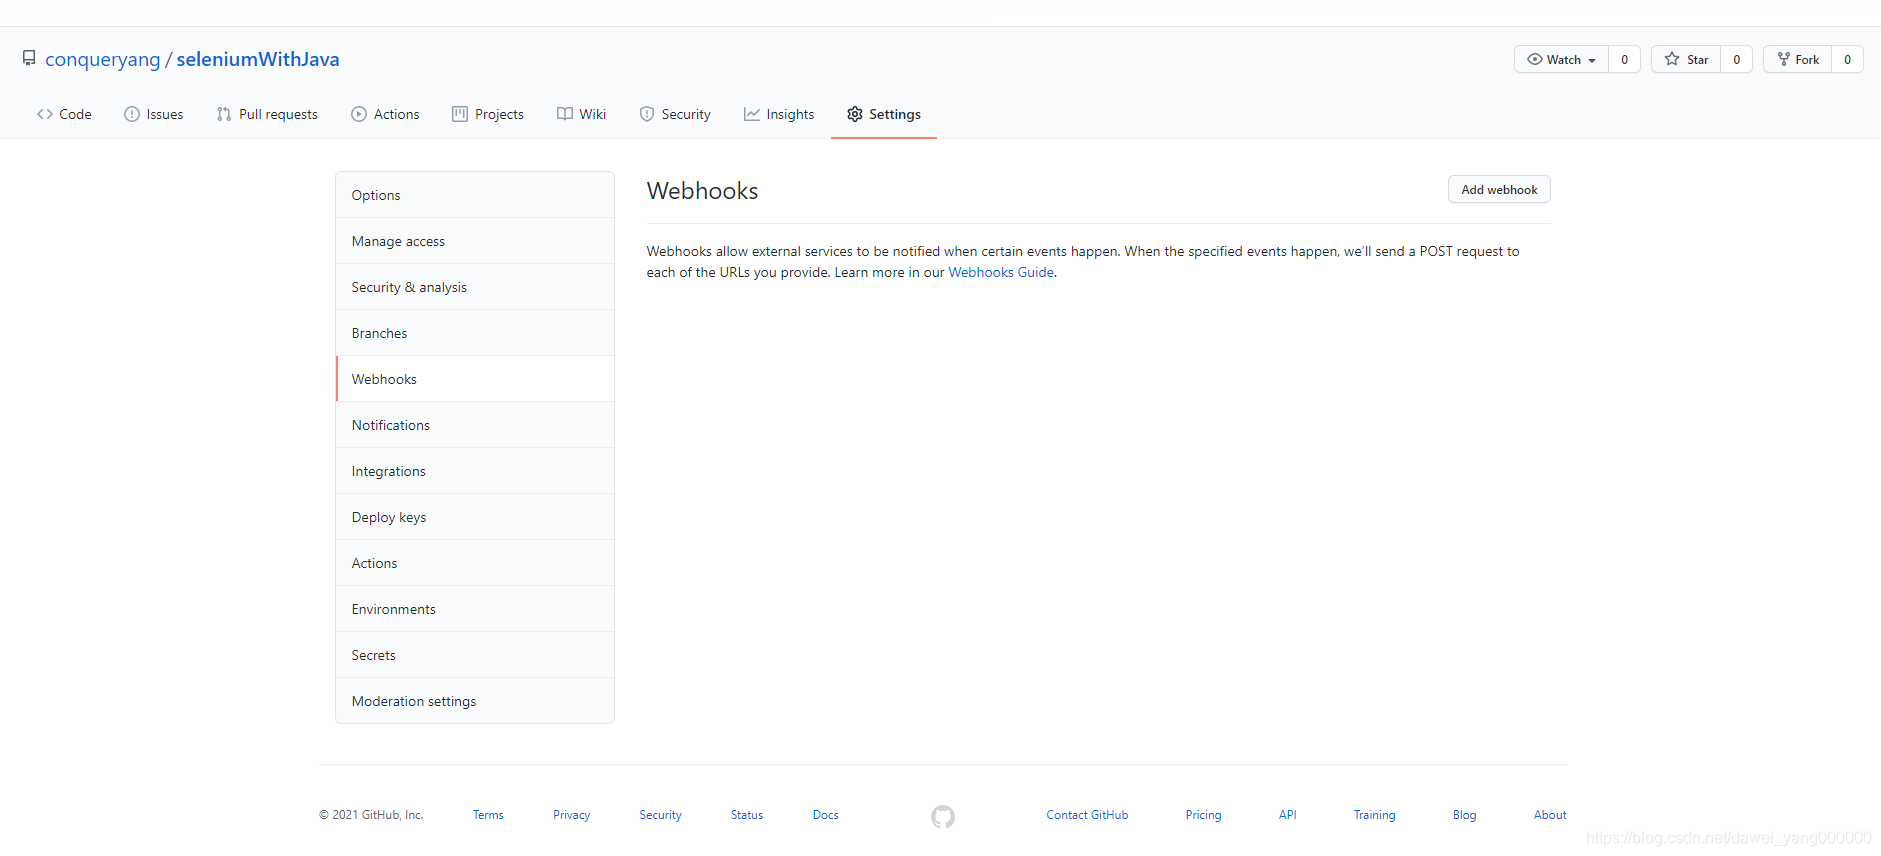
Task: Click the Star count of 0
Action: click(x=1736, y=59)
